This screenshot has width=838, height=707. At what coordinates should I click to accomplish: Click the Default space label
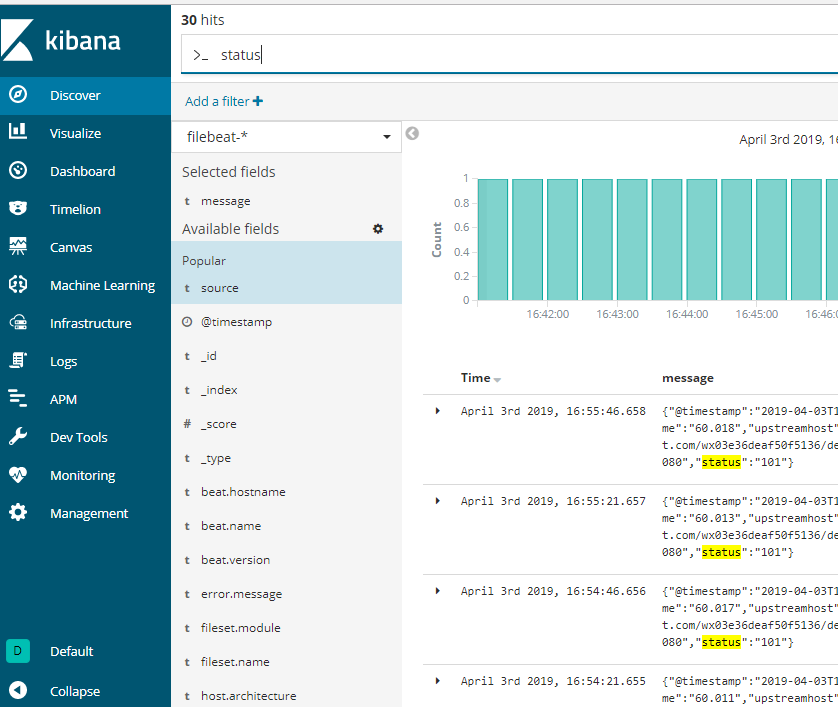72,651
